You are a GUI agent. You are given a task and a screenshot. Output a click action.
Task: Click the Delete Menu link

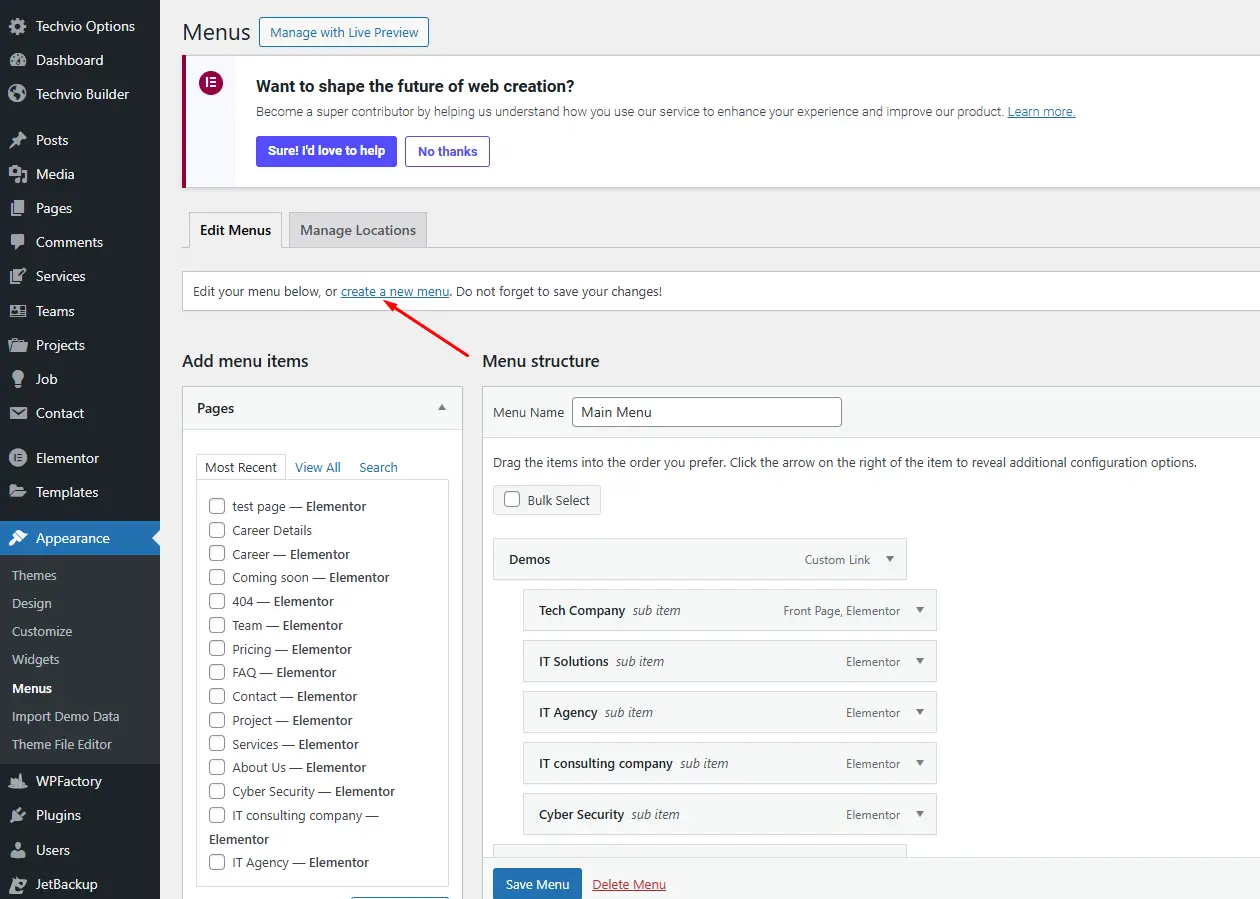tap(629, 884)
